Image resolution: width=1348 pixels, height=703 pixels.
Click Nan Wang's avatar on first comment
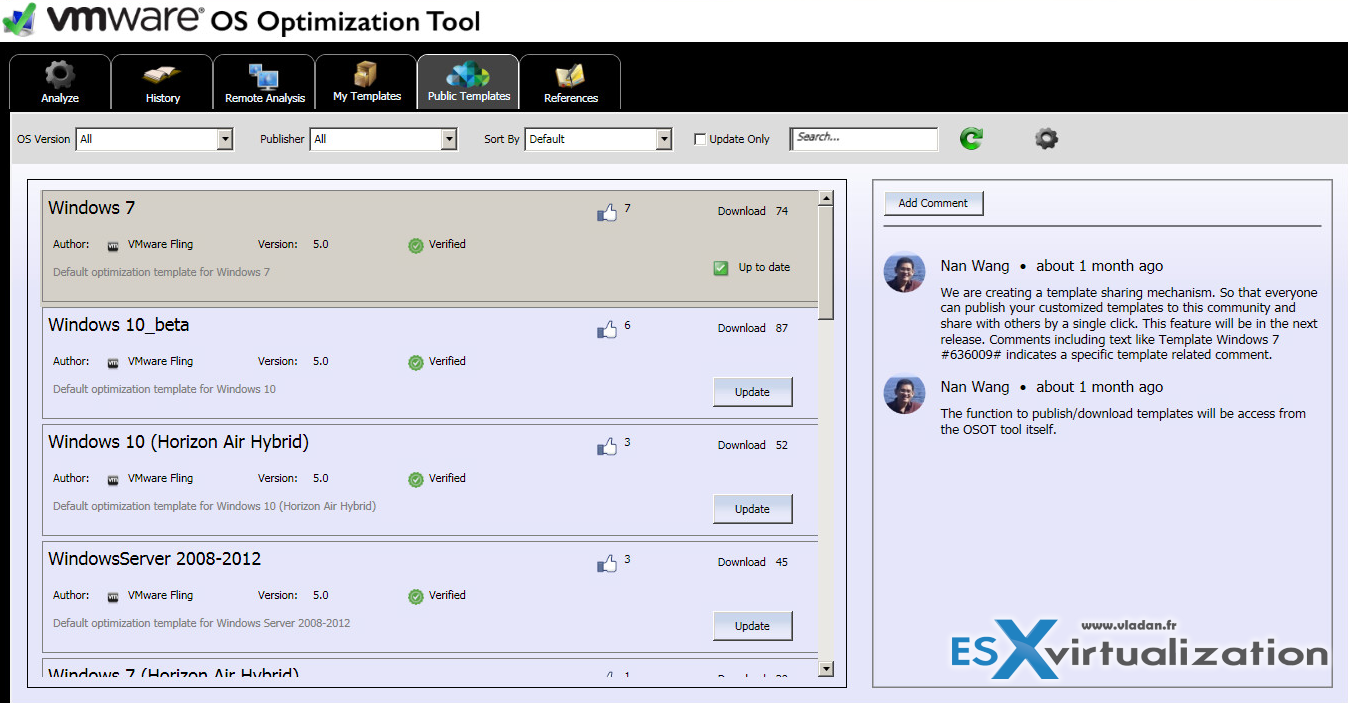tap(905, 272)
